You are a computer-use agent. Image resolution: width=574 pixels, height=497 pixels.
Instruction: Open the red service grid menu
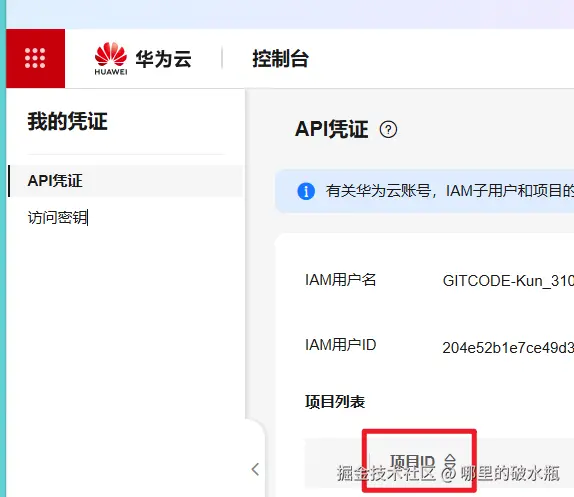[x=35, y=58]
